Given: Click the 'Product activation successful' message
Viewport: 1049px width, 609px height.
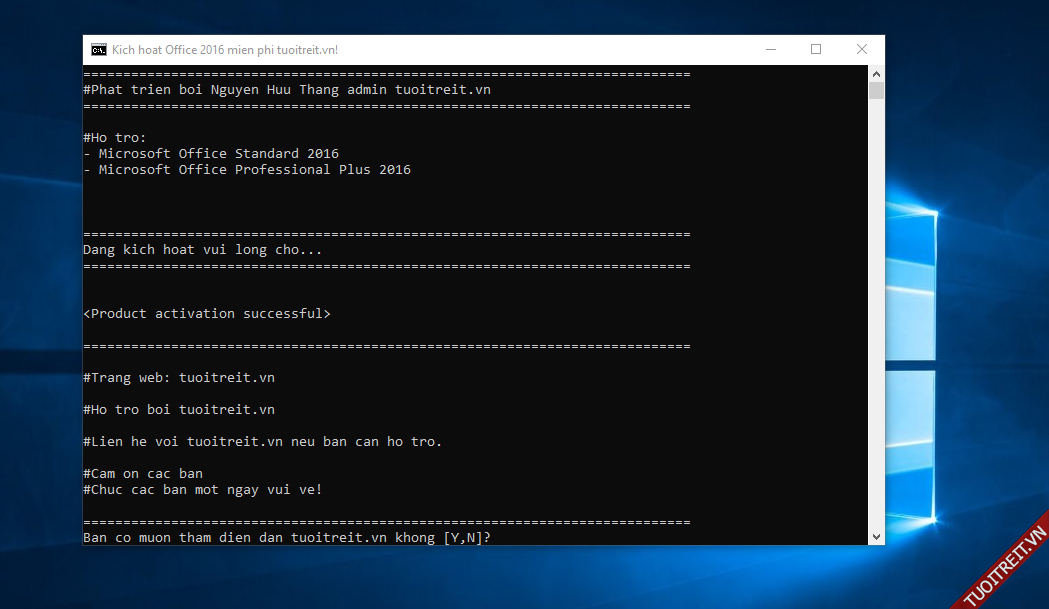Looking at the screenshot, I should [207, 314].
